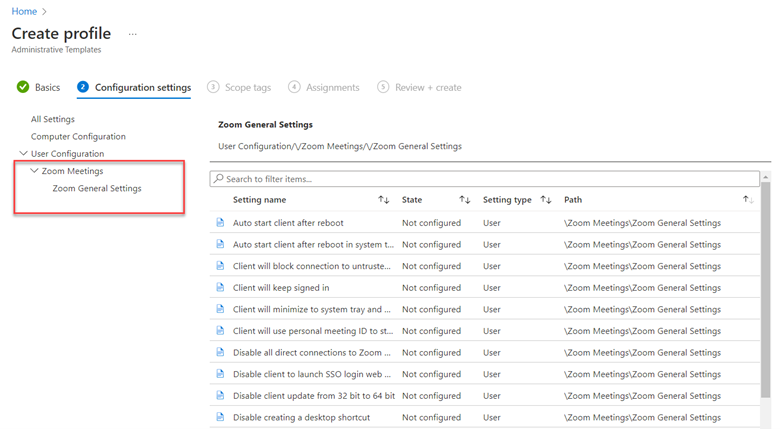Viewport: 780px width, 429px height.
Task: Click the Setting type column header
Action: 507,200
